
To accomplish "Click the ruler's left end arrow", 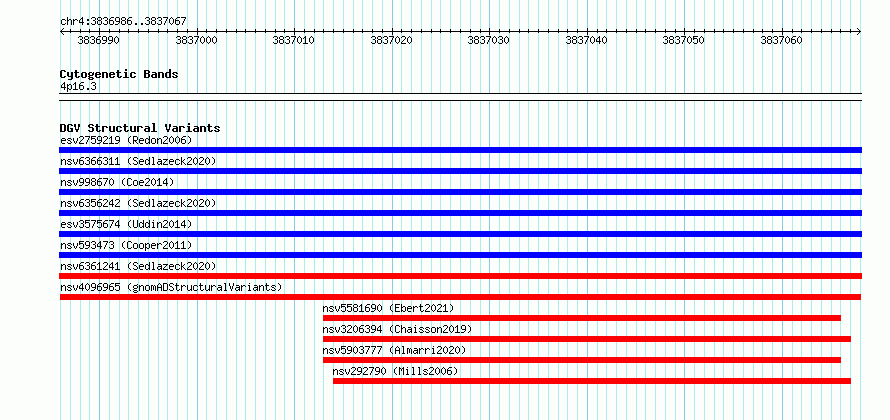I will tap(63, 32).
